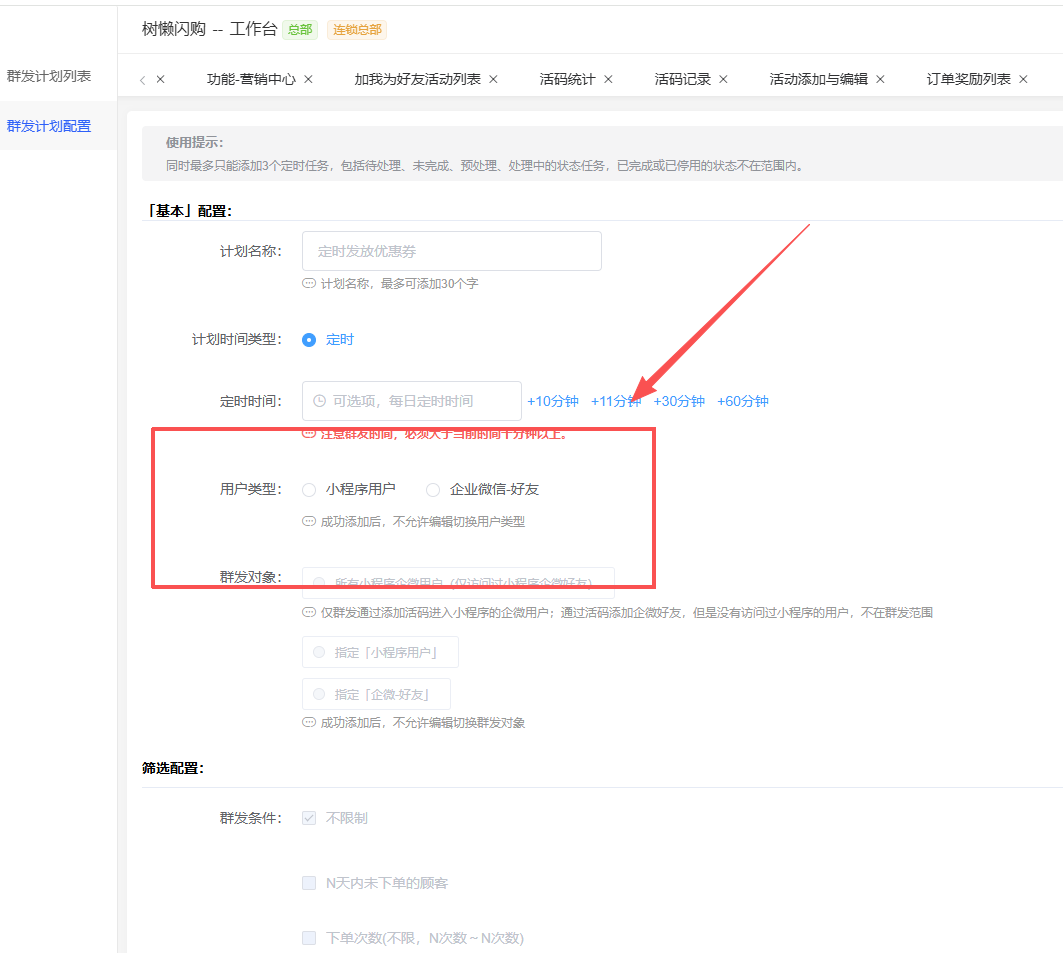Image resolution: width=1063 pixels, height=953 pixels.
Task: Click the +30分钟 quick time link
Action: point(679,401)
